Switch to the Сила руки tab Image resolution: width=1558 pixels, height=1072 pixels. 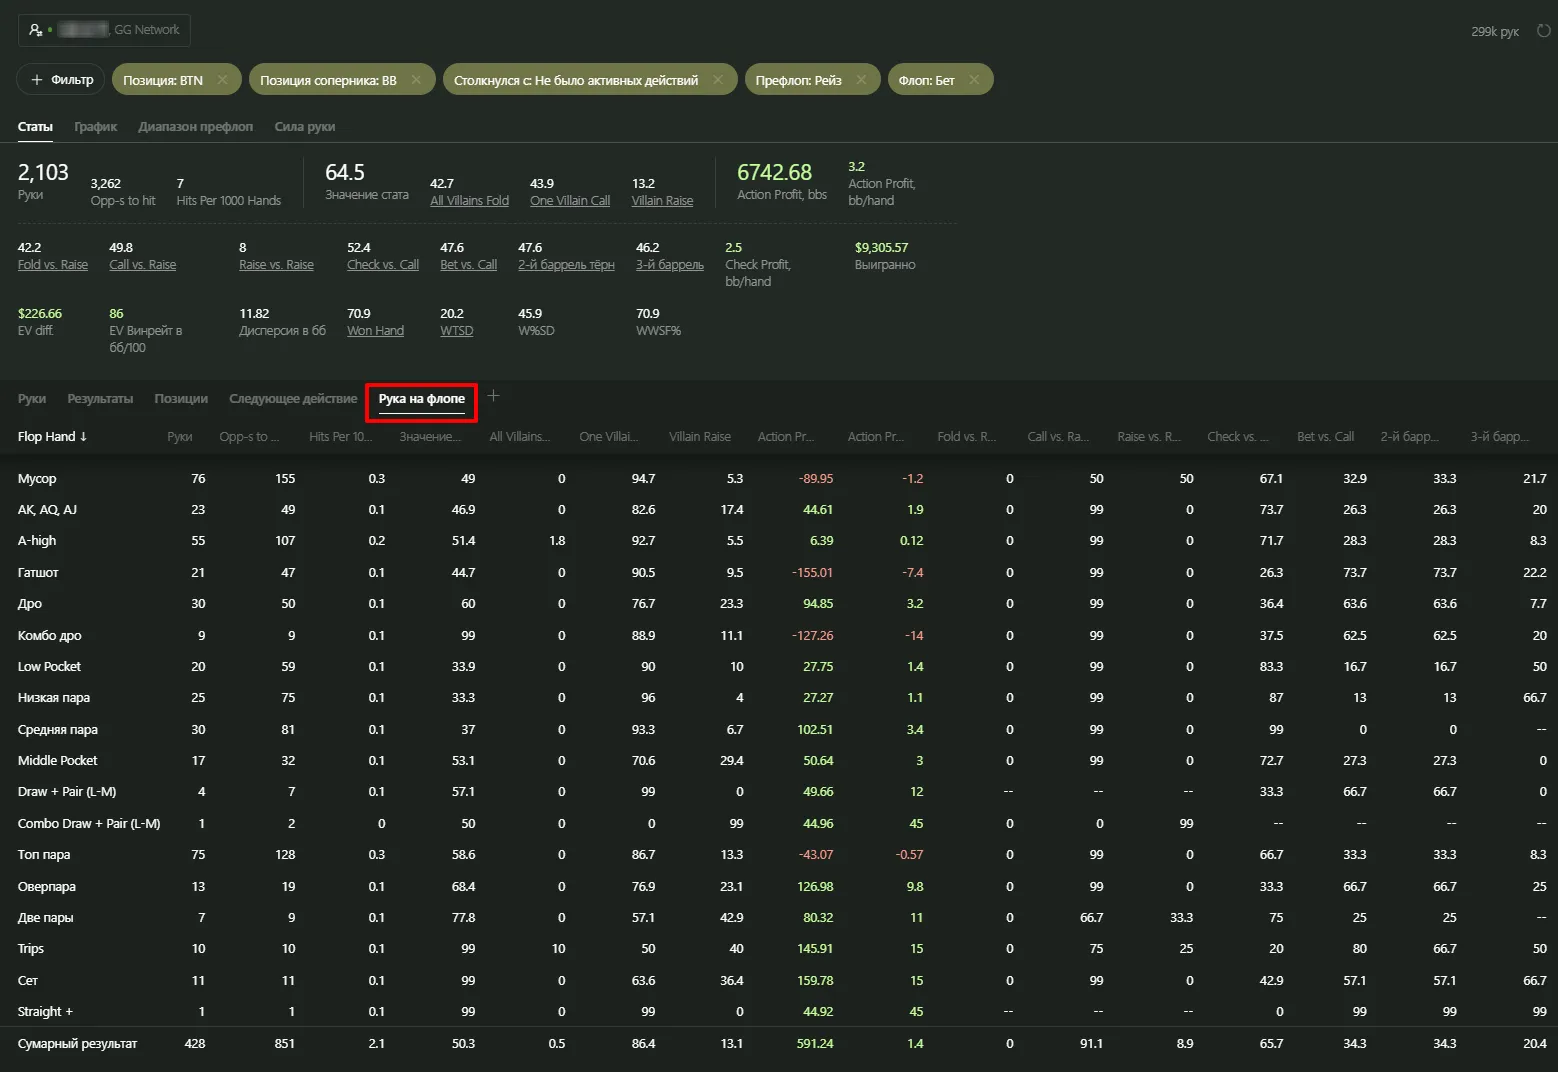pos(304,127)
